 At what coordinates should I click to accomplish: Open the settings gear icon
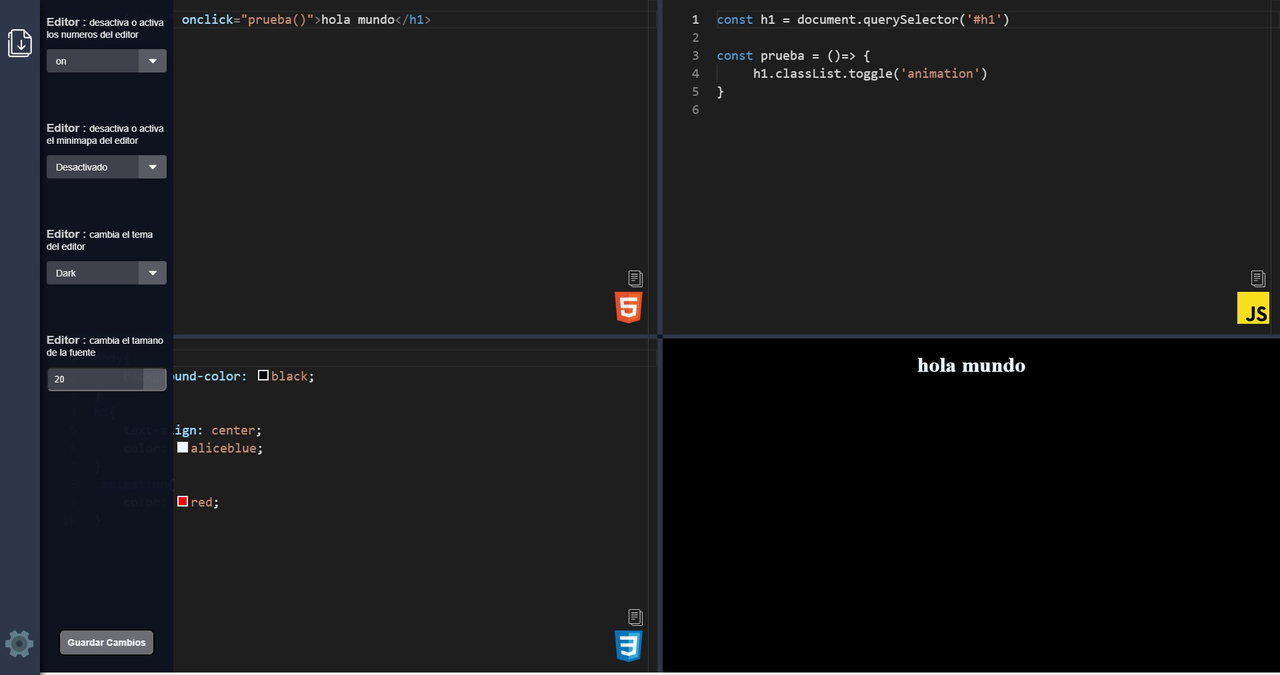(x=20, y=643)
